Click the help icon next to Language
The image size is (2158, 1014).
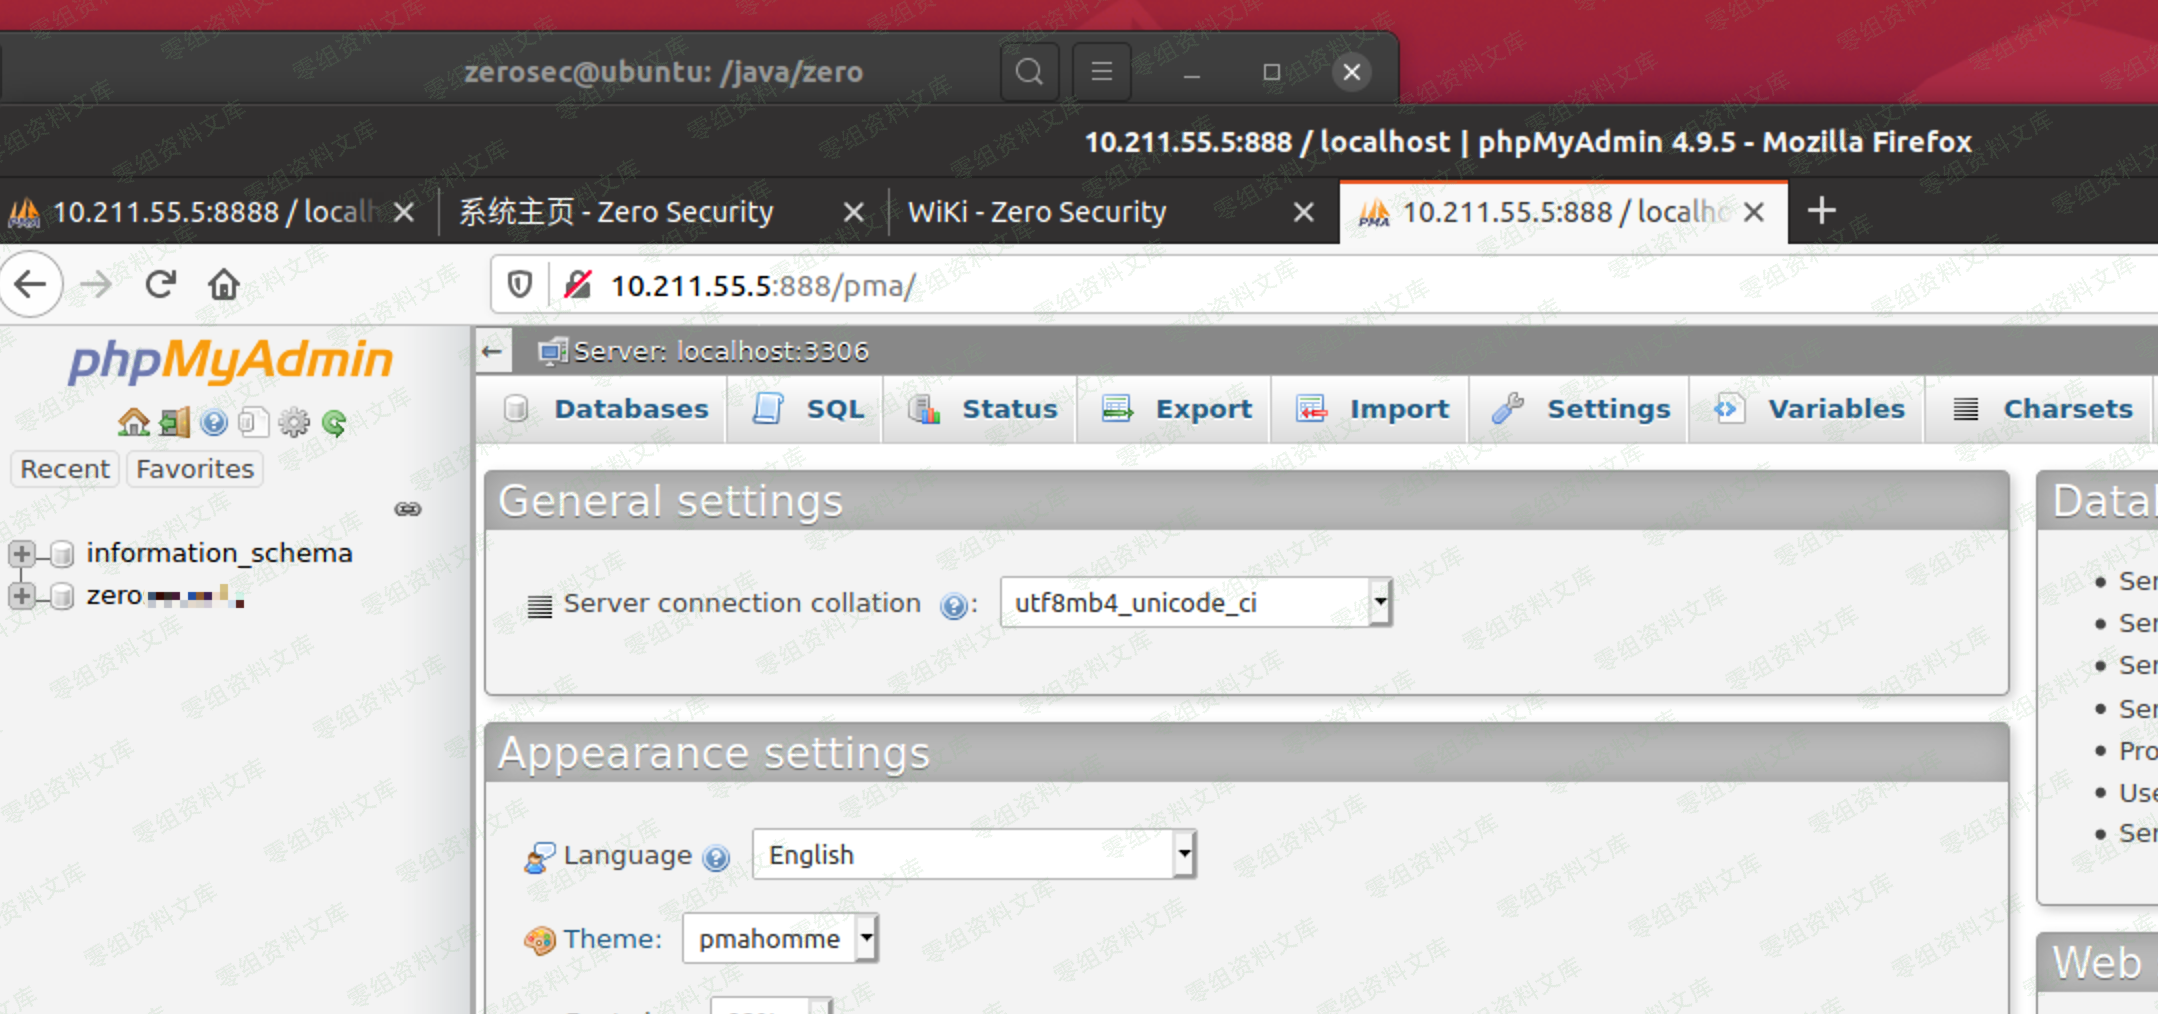click(x=716, y=857)
